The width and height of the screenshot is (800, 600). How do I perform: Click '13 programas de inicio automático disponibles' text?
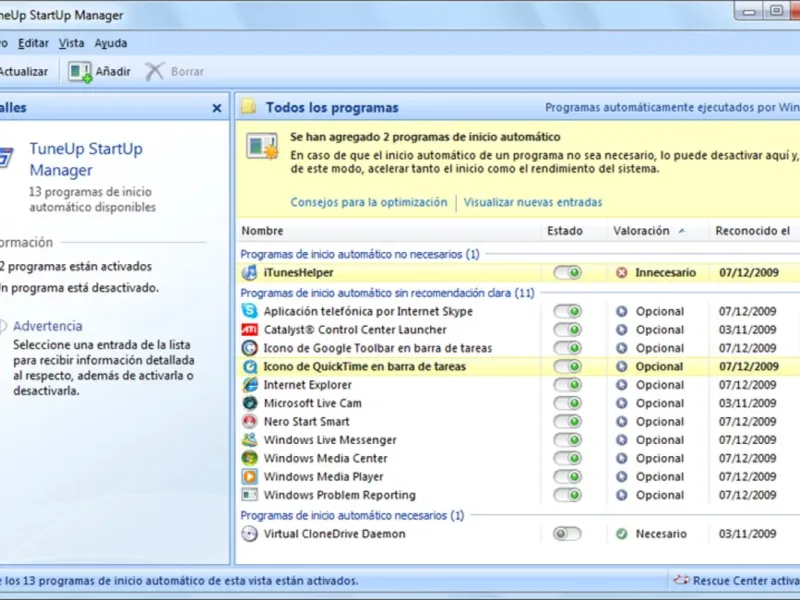tap(92, 199)
